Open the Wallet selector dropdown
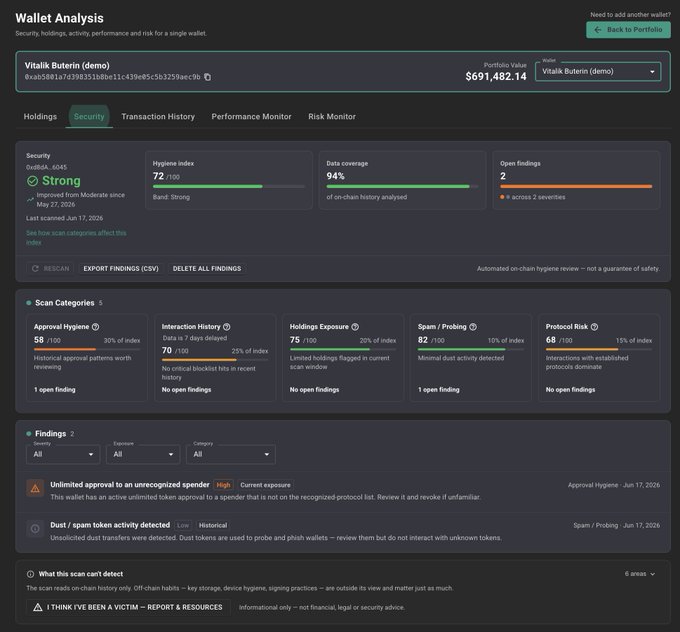The width and height of the screenshot is (680, 632). click(598, 72)
